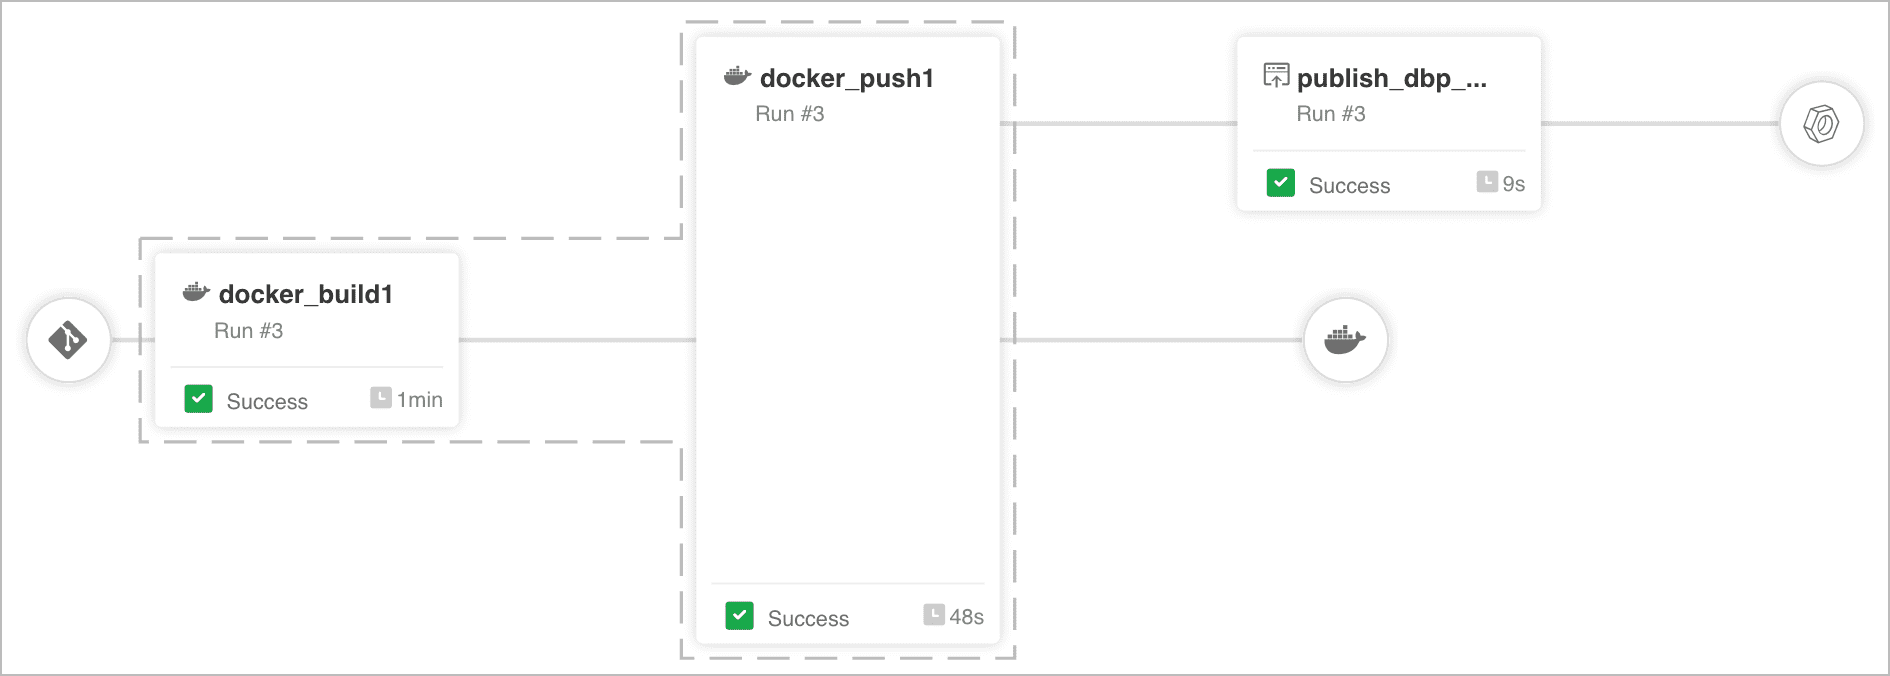Select Run #3 under publish_dbp step
The width and height of the screenshot is (1890, 676).
(x=1331, y=114)
